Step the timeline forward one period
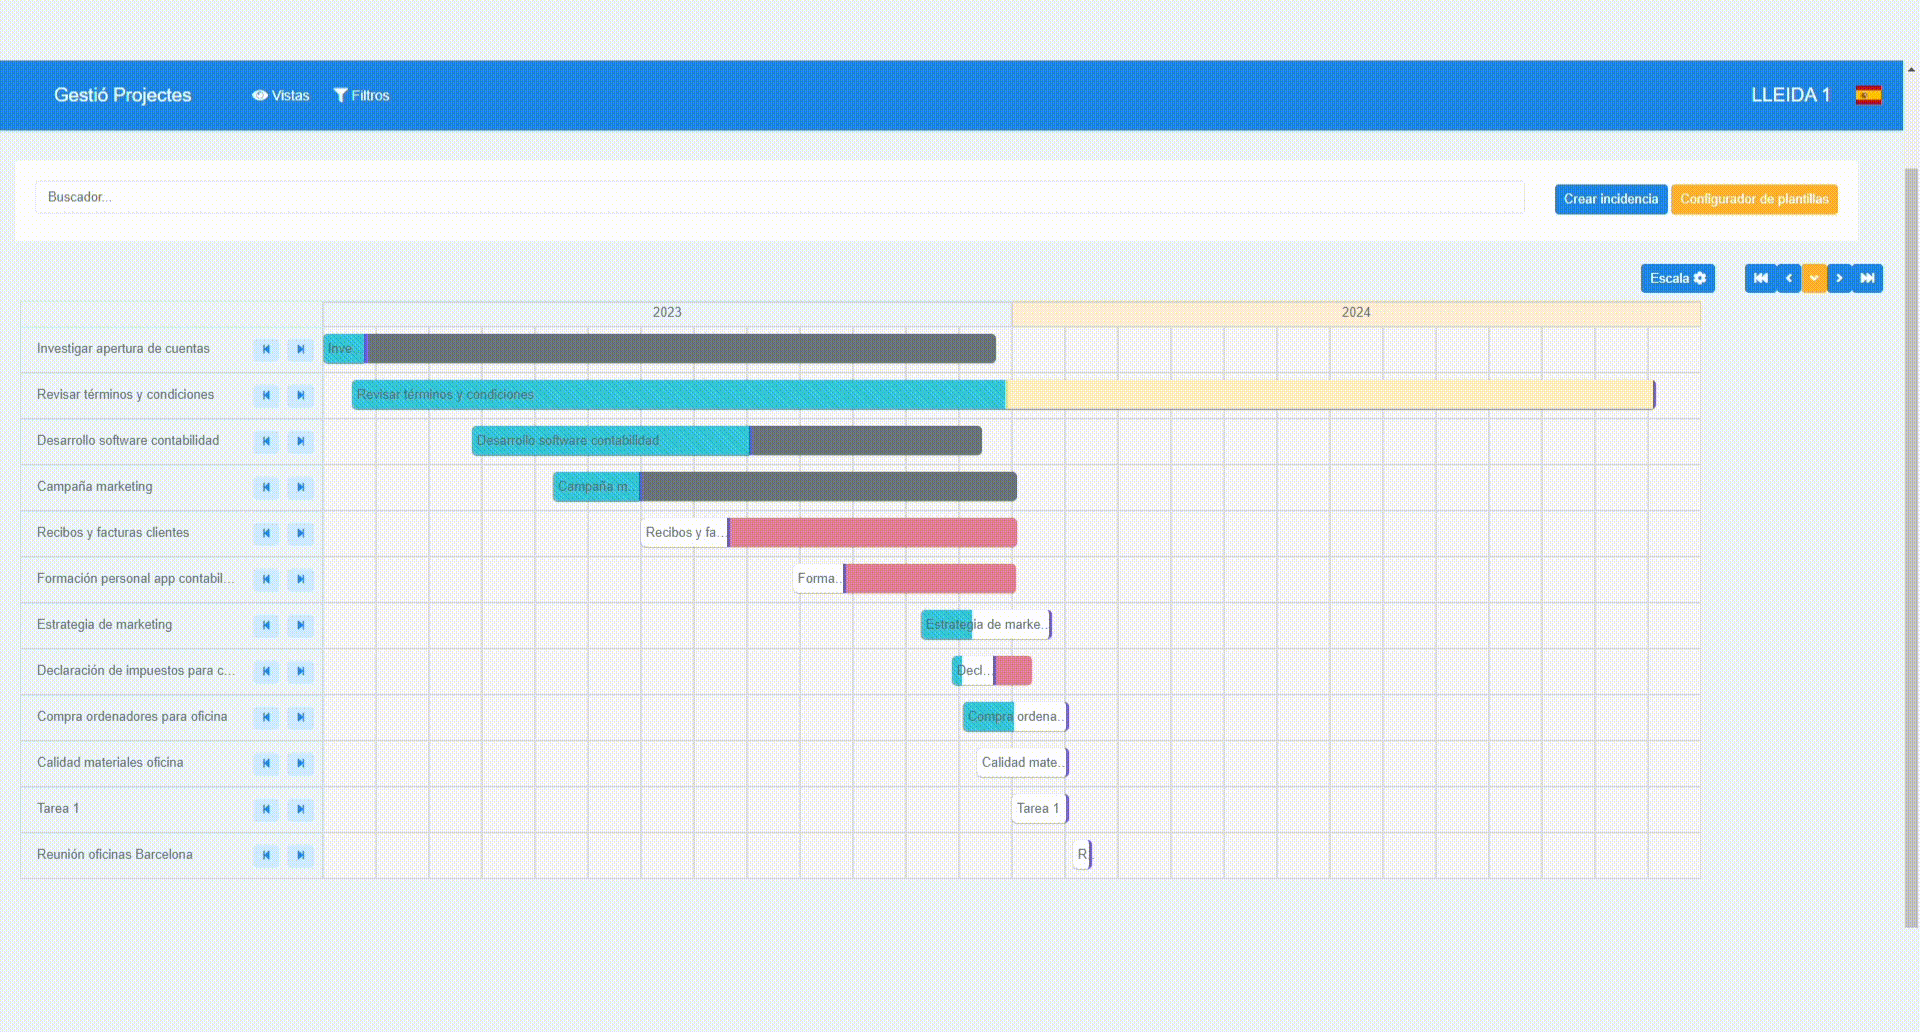The width and height of the screenshot is (1920, 1032). 1839,278
